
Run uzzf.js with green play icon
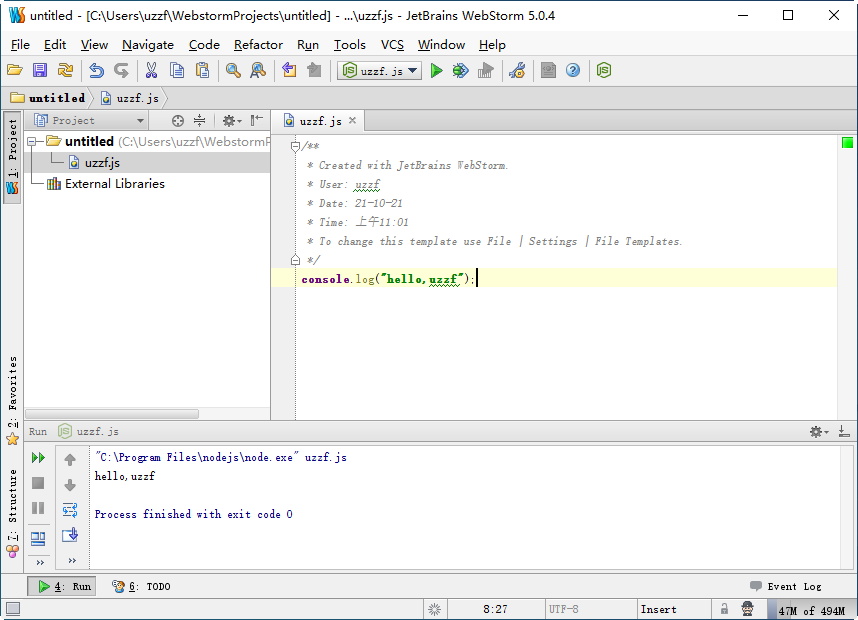click(x=436, y=71)
